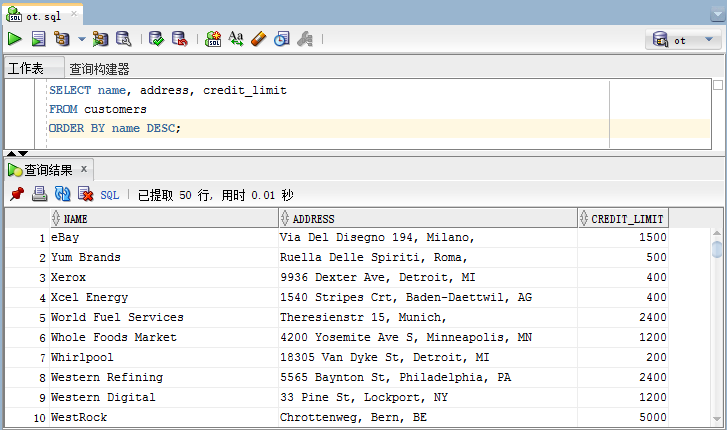Click the change case (Aa) icon
Screen dimensions: 727x430
[236, 39]
